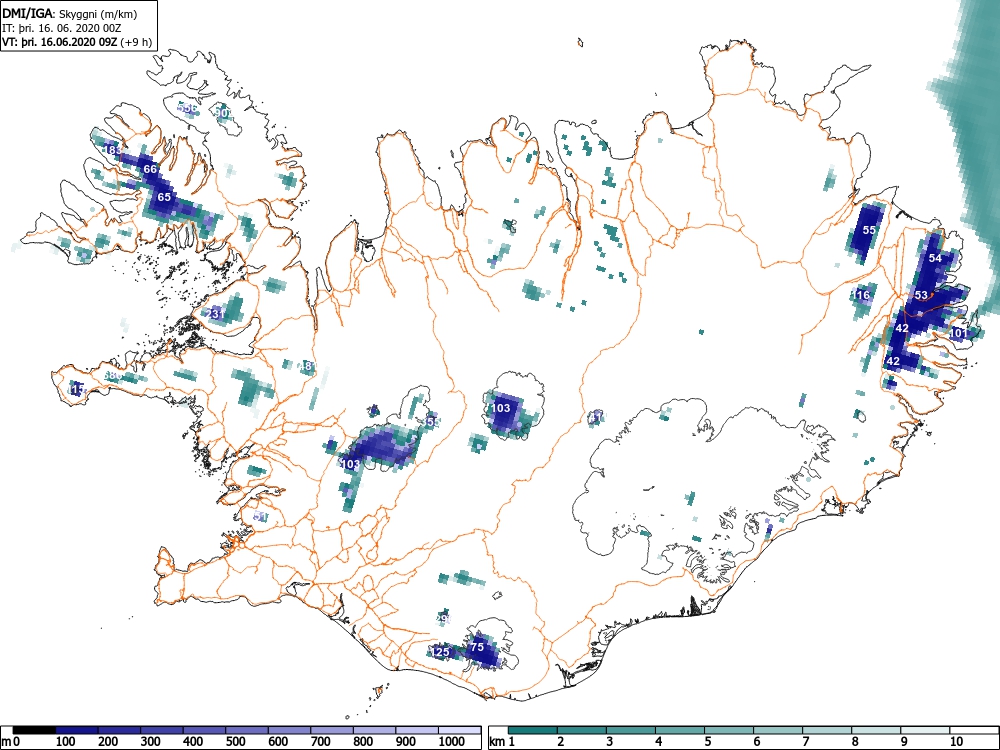Click the '700' tick label on the m scale
This screenshot has width=1000, height=750.
(x=320, y=741)
